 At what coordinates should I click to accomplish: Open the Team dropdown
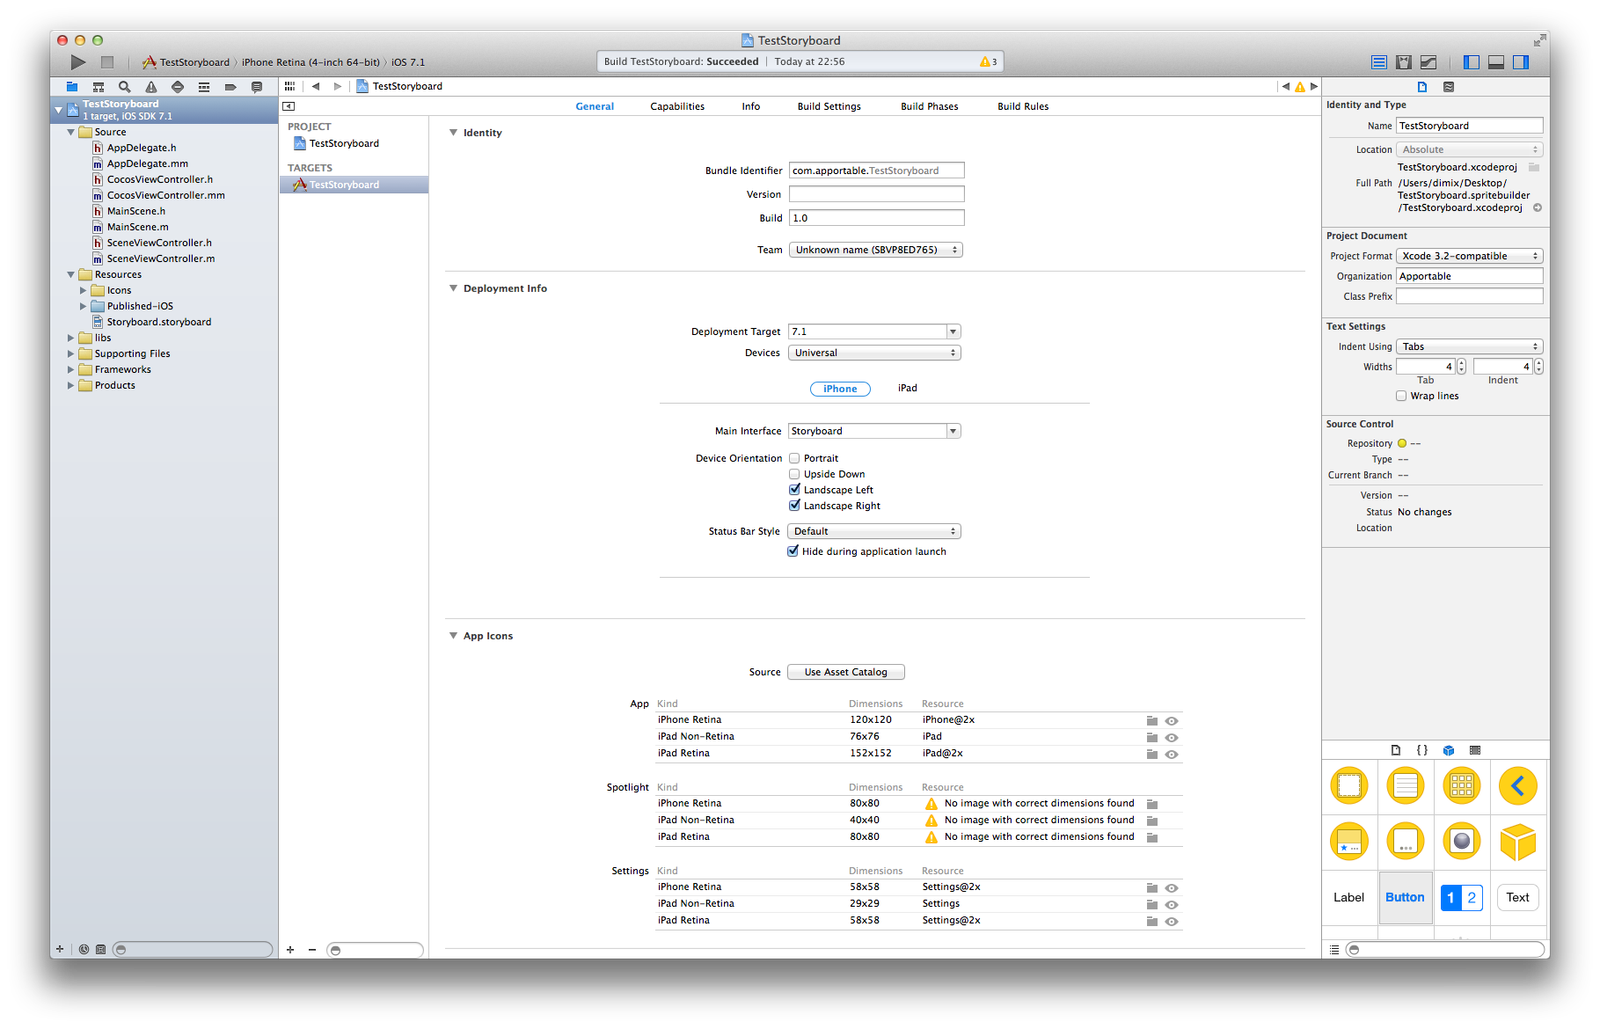[876, 250]
